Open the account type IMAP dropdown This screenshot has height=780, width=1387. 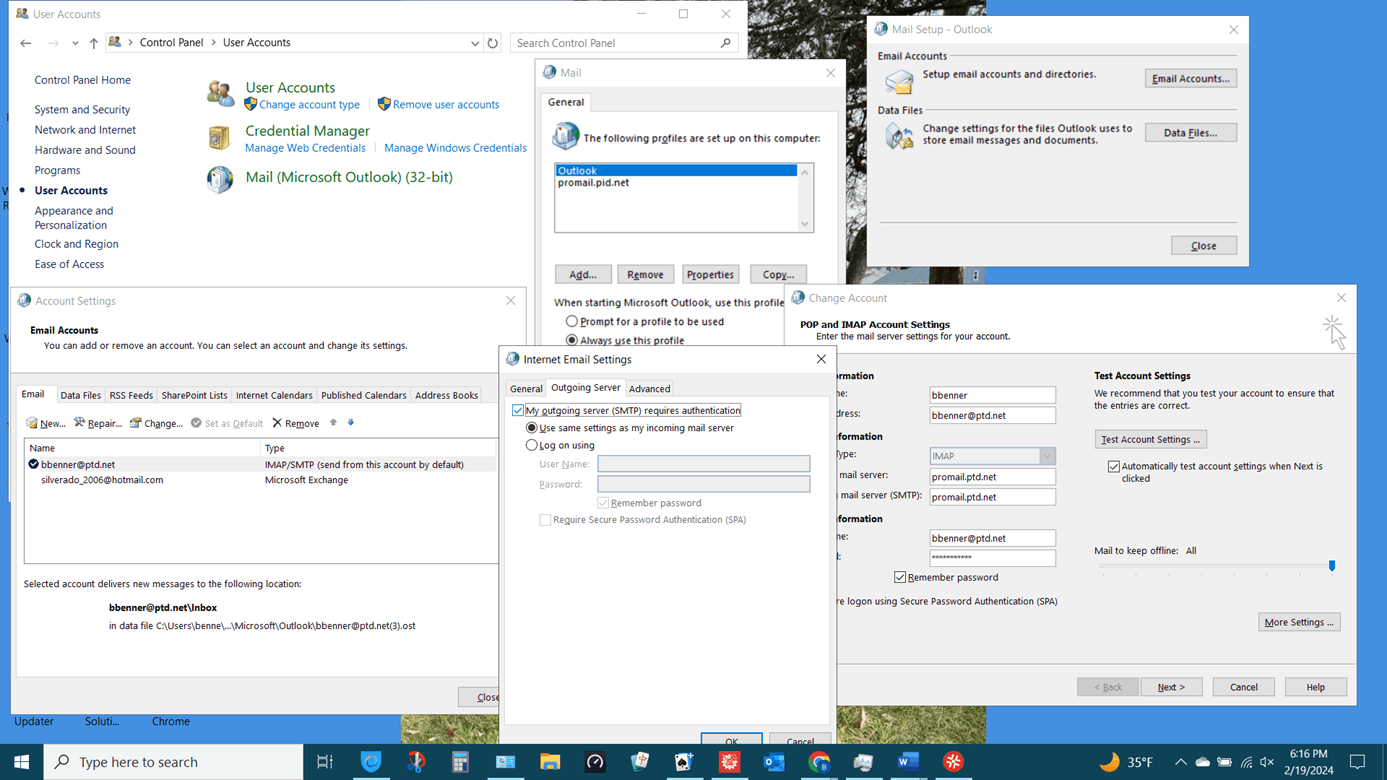1047,456
